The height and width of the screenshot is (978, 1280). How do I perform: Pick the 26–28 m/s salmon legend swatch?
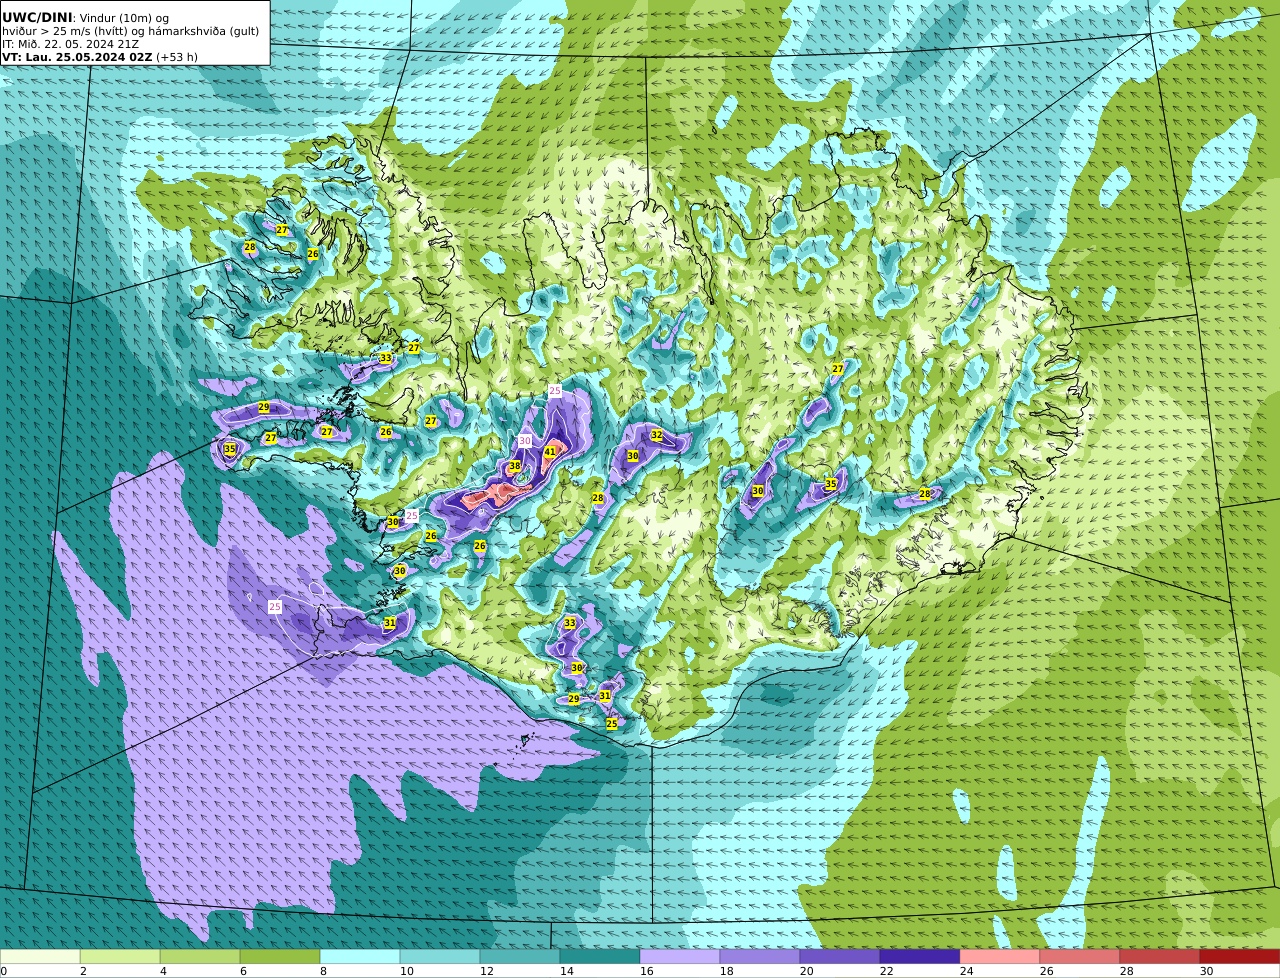[1080, 957]
